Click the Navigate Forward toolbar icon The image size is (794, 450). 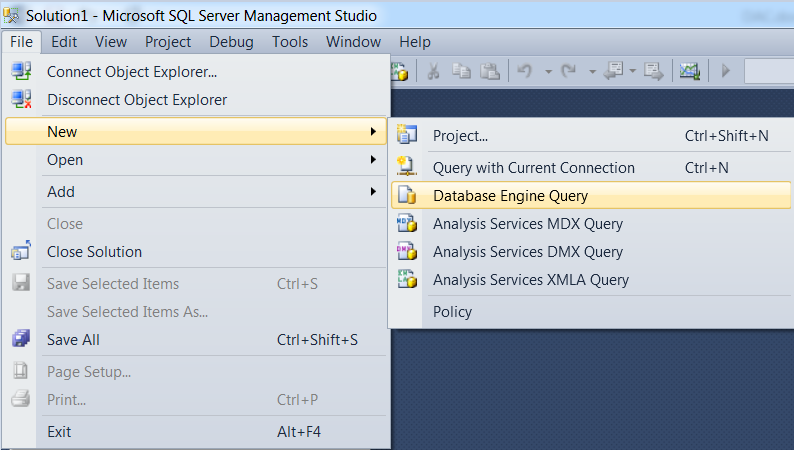coord(654,71)
